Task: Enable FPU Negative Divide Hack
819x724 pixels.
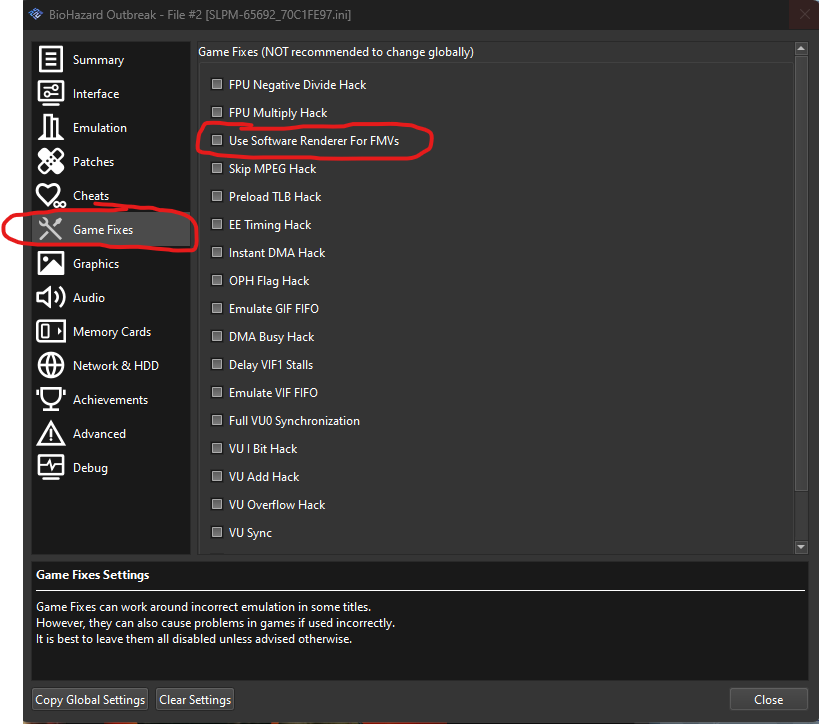Action: pos(217,84)
